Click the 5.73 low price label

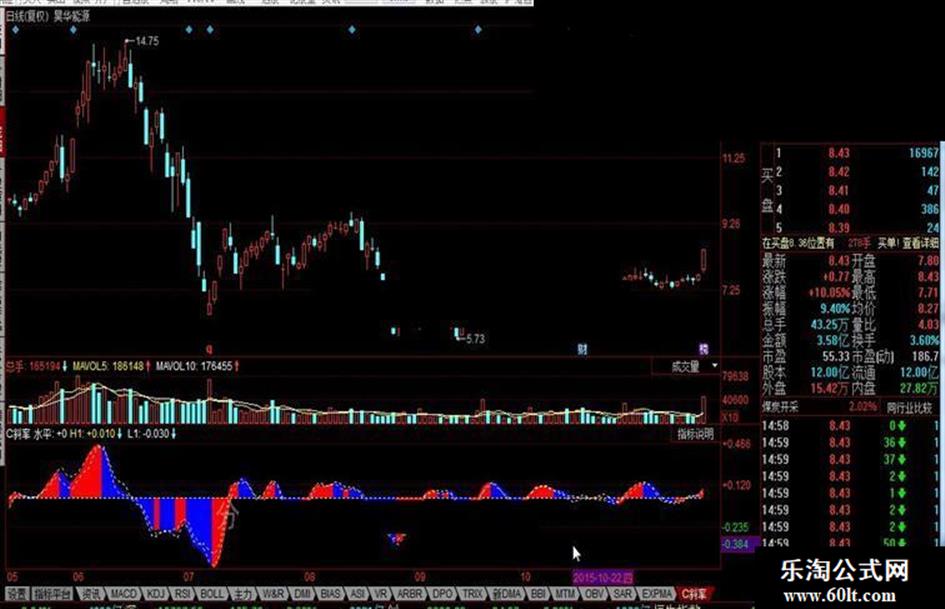(x=475, y=339)
